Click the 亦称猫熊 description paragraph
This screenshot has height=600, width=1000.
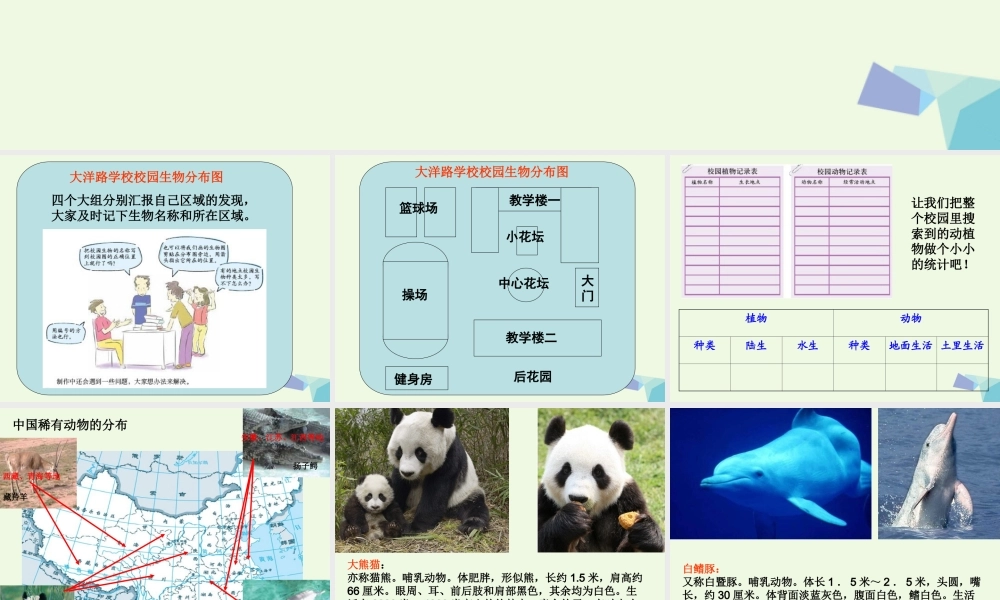495,588
